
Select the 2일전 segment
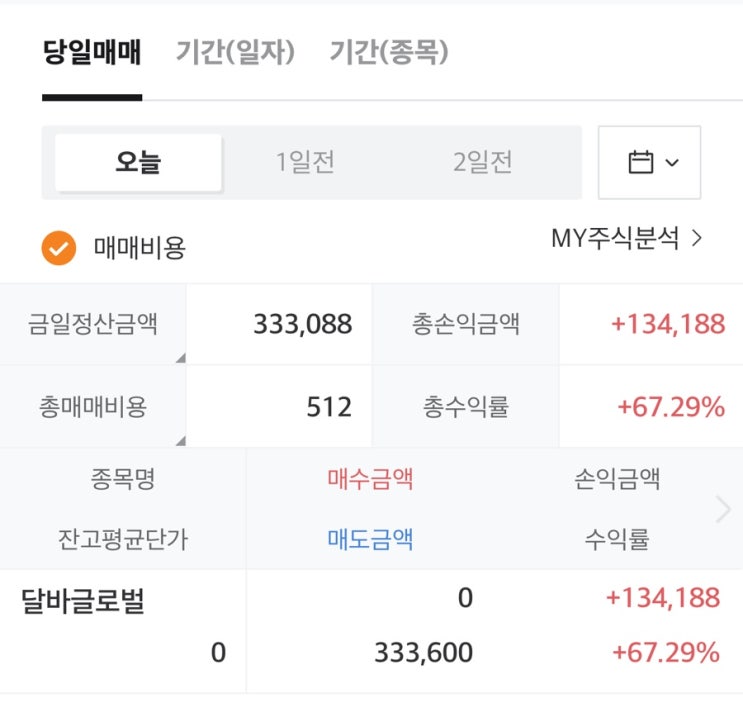click(483, 162)
